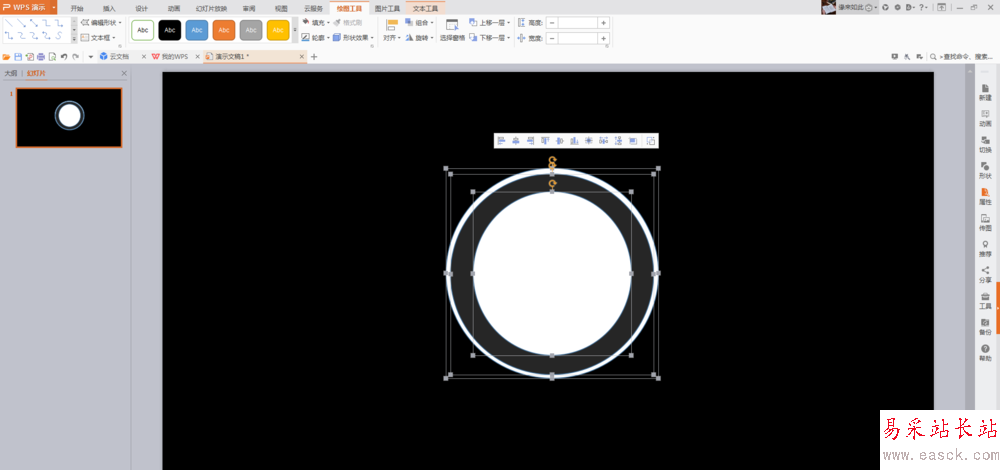
Task: Switch to the 图片工具 ribbon tab
Action: point(387,8)
